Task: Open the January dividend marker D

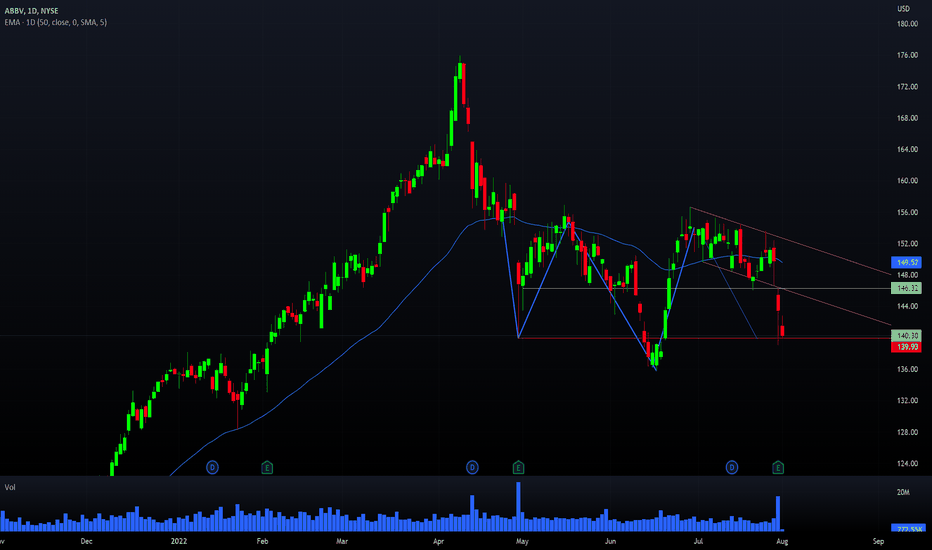Action: pos(212,467)
